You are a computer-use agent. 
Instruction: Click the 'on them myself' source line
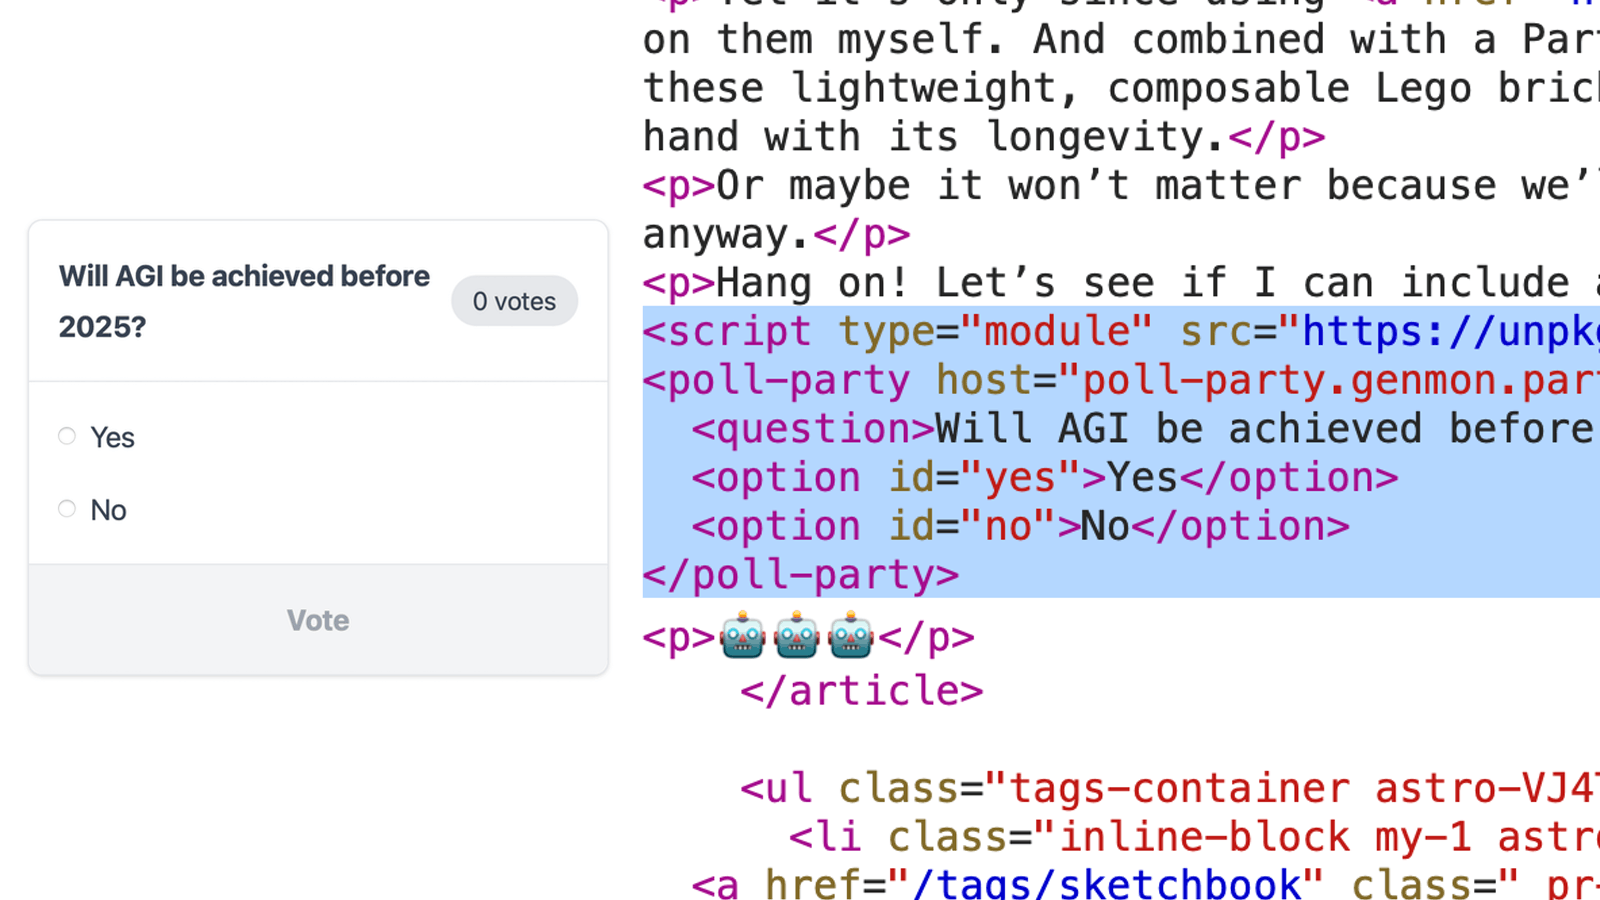click(x=1121, y=40)
